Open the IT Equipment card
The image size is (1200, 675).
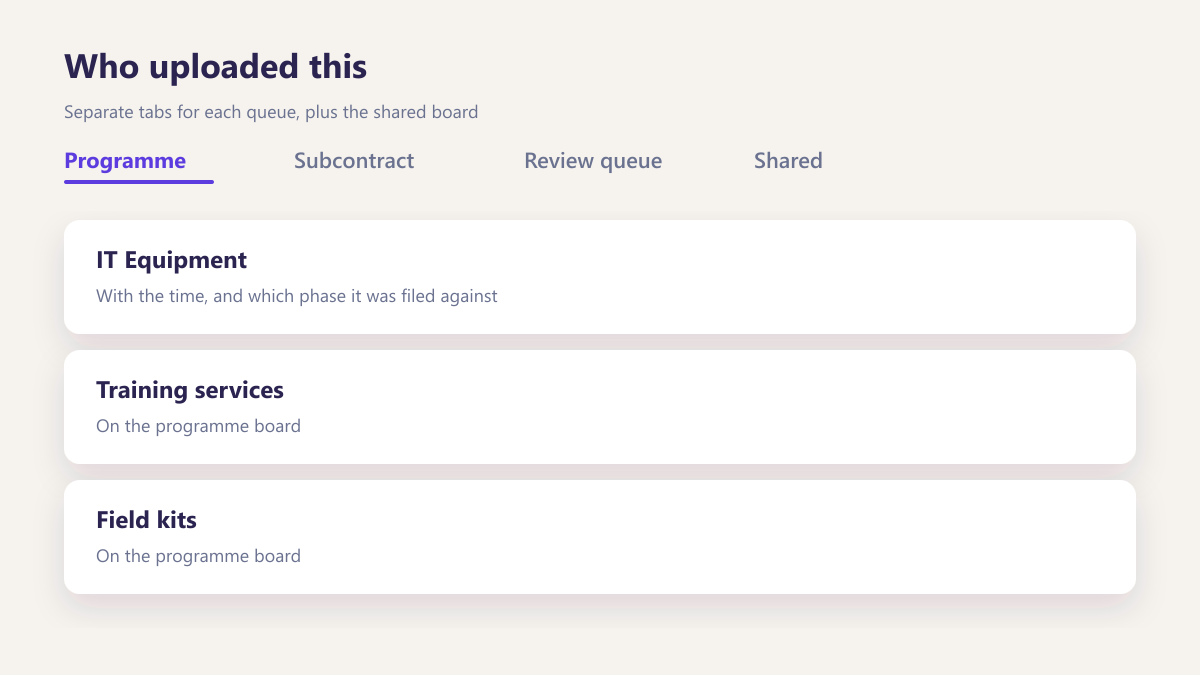point(600,277)
